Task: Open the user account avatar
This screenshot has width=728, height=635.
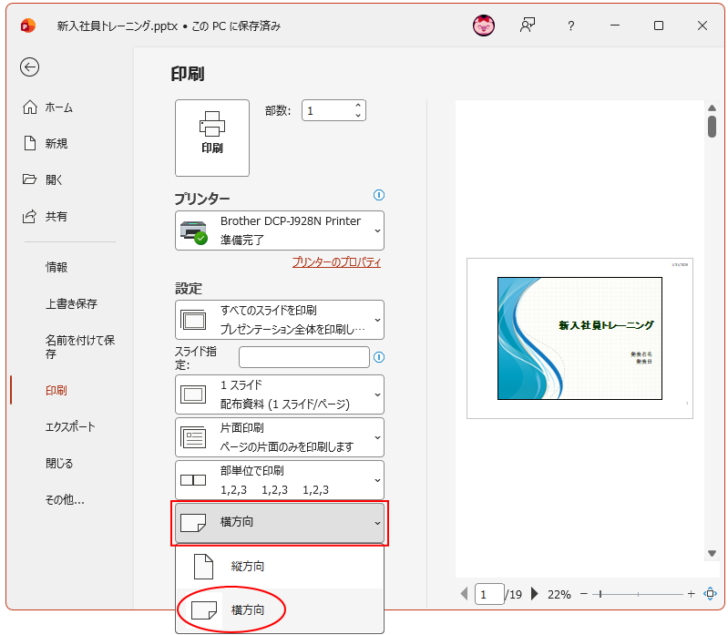Action: (483, 26)
